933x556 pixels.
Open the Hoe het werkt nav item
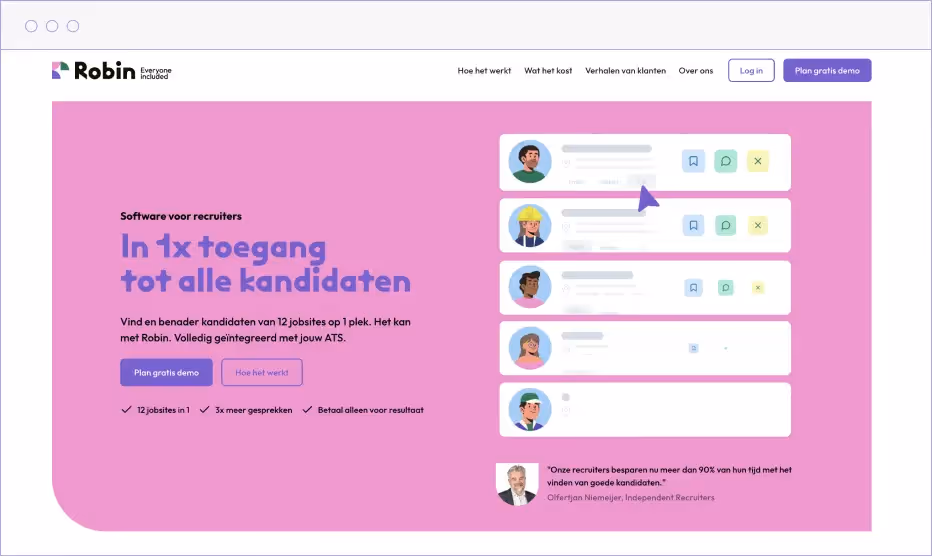coord(484,70)
